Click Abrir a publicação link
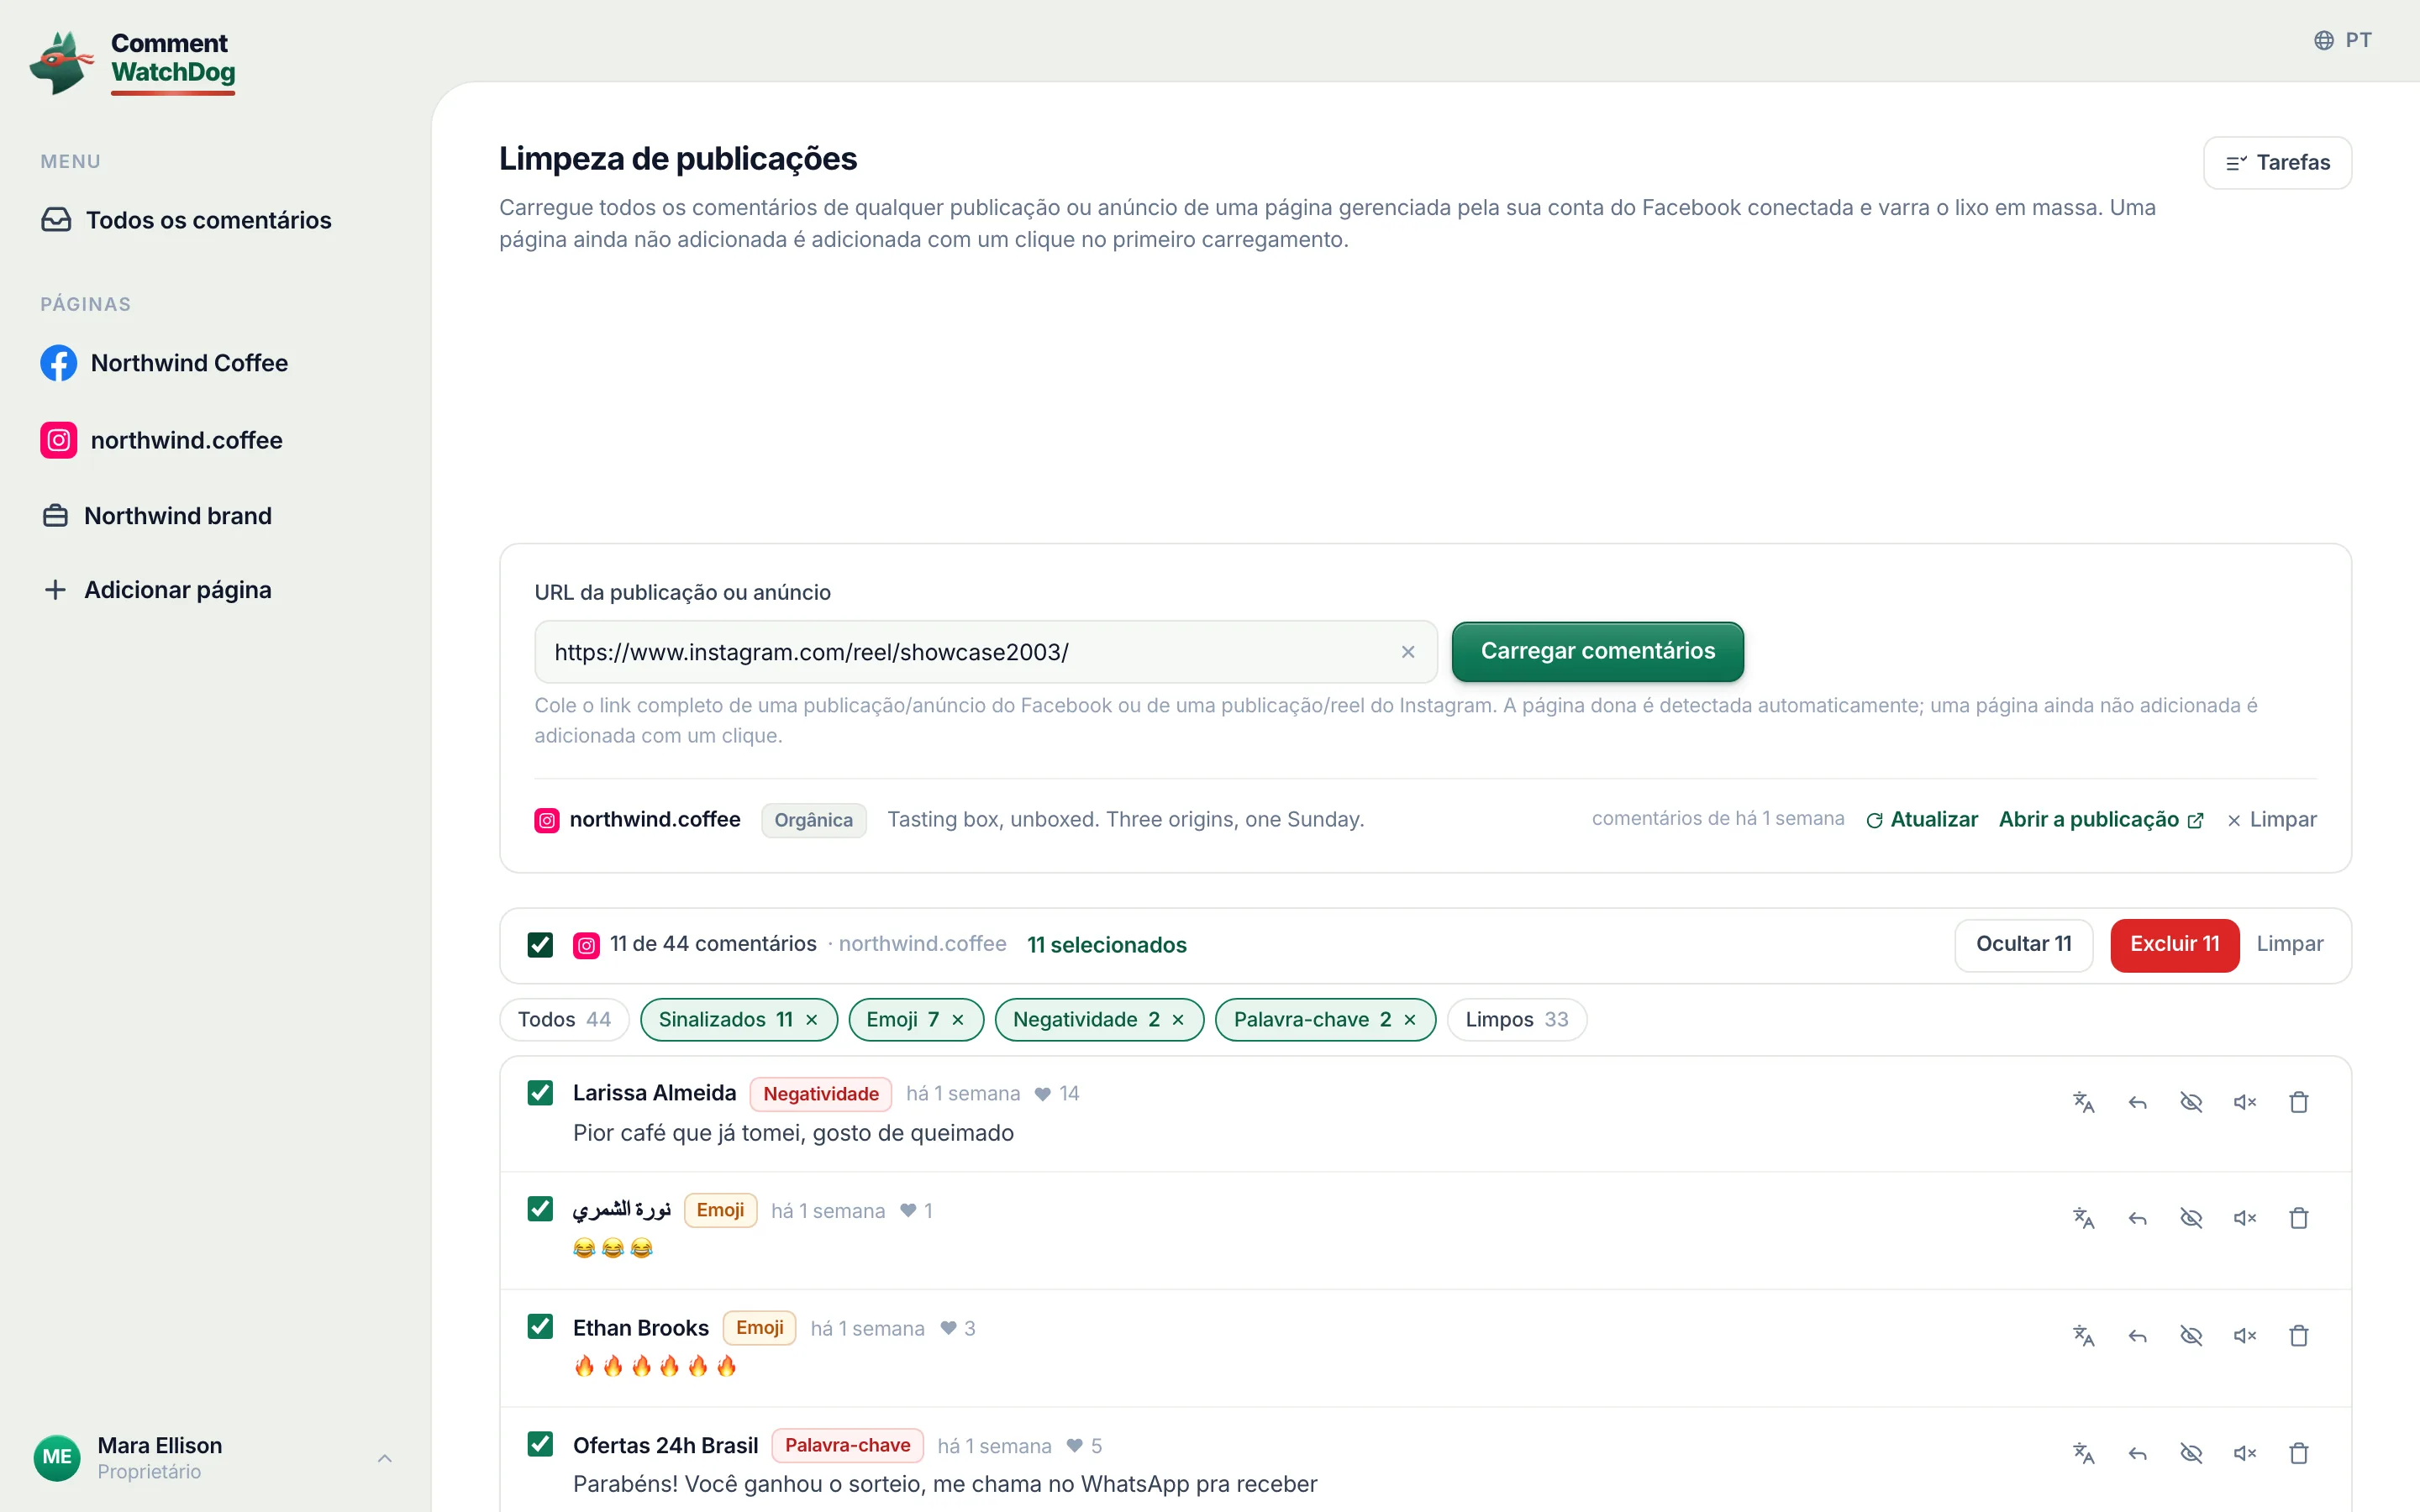2420x1512 pixels. coord(2101,820)
